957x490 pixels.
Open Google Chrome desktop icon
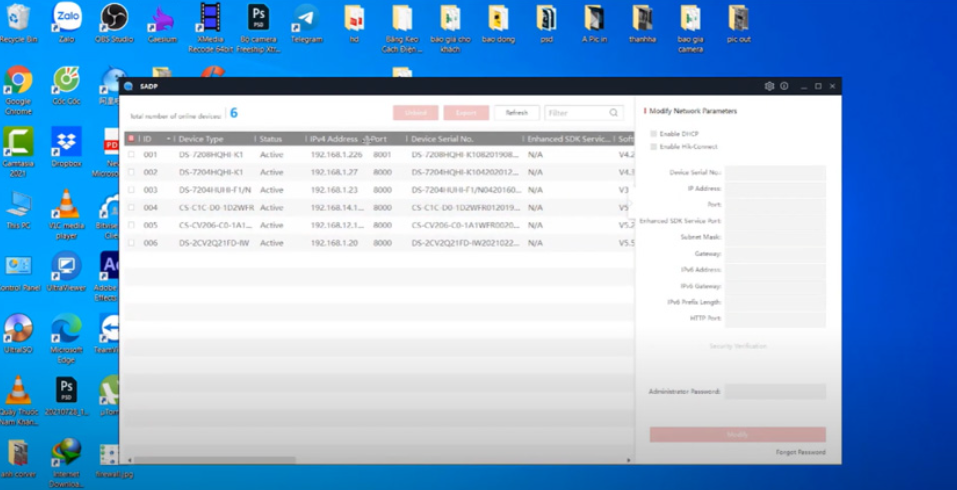click(x=18, y=80)
